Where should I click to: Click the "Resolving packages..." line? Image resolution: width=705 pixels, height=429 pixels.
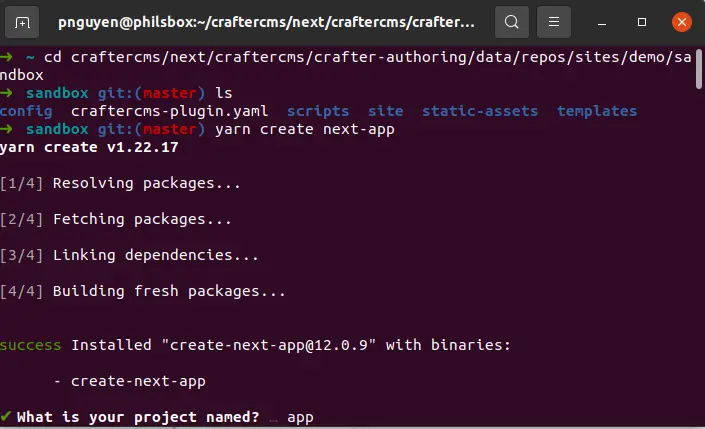146,183
